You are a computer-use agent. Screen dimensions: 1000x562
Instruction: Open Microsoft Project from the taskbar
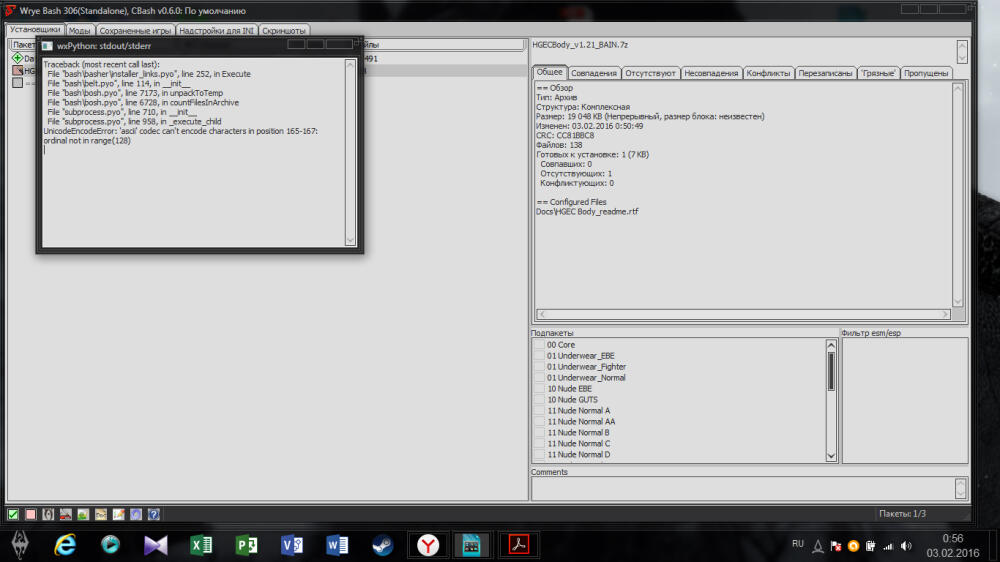pyautogui.click(x=246, y=545)
